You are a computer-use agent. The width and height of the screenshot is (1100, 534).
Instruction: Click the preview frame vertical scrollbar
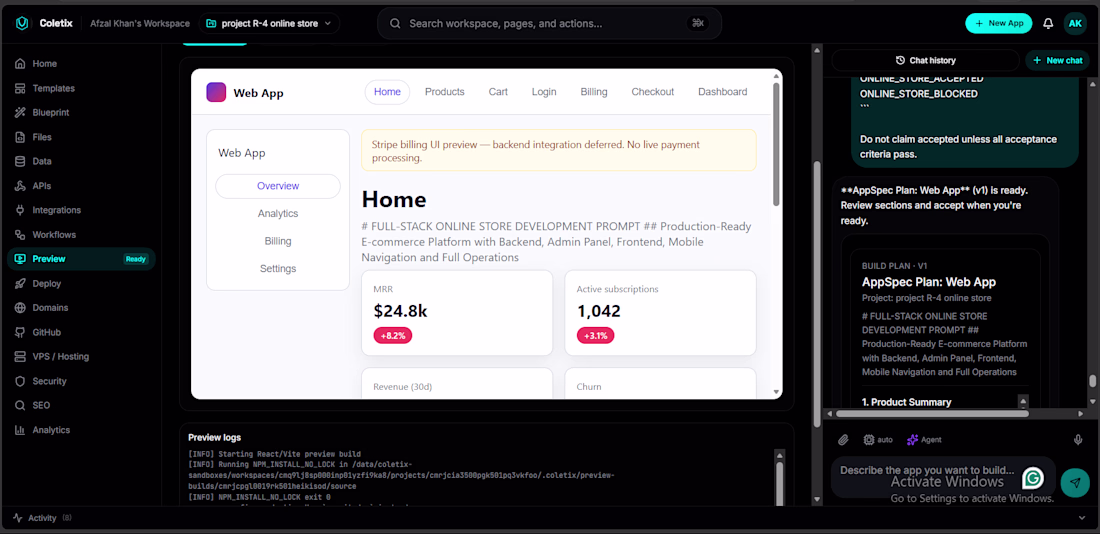776,145
